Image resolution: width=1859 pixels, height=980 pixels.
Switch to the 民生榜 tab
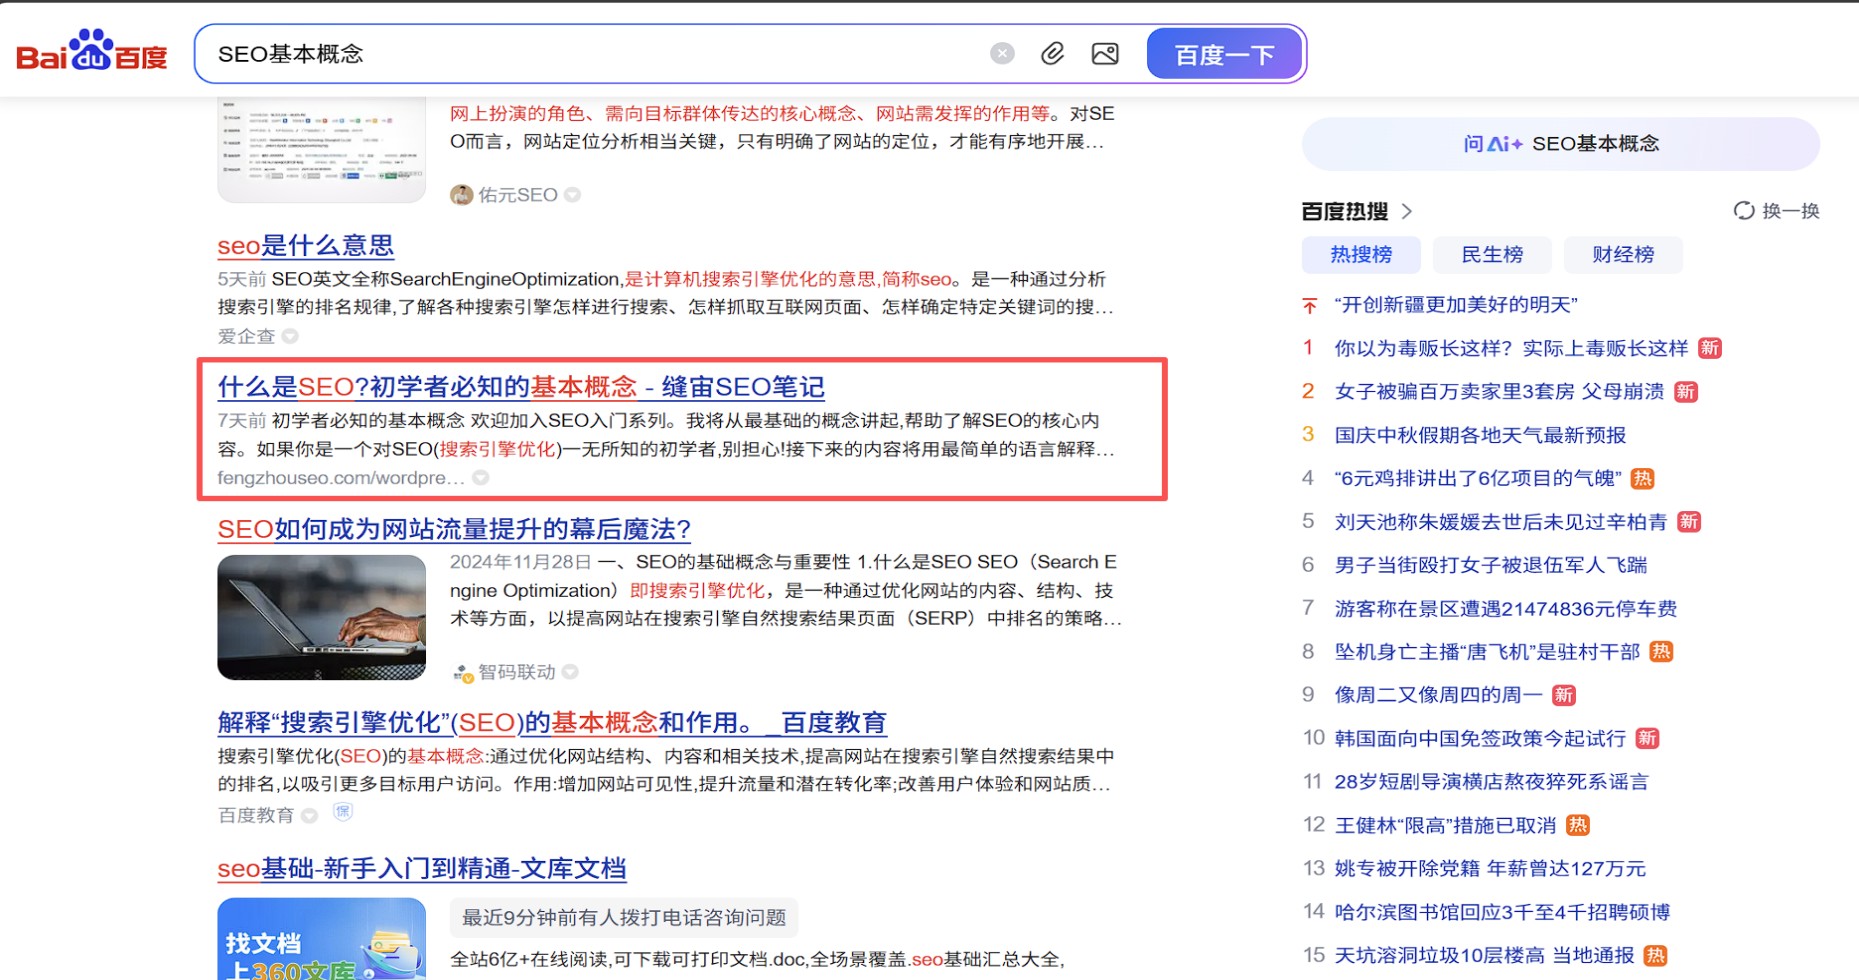[x=1491, y=255]
